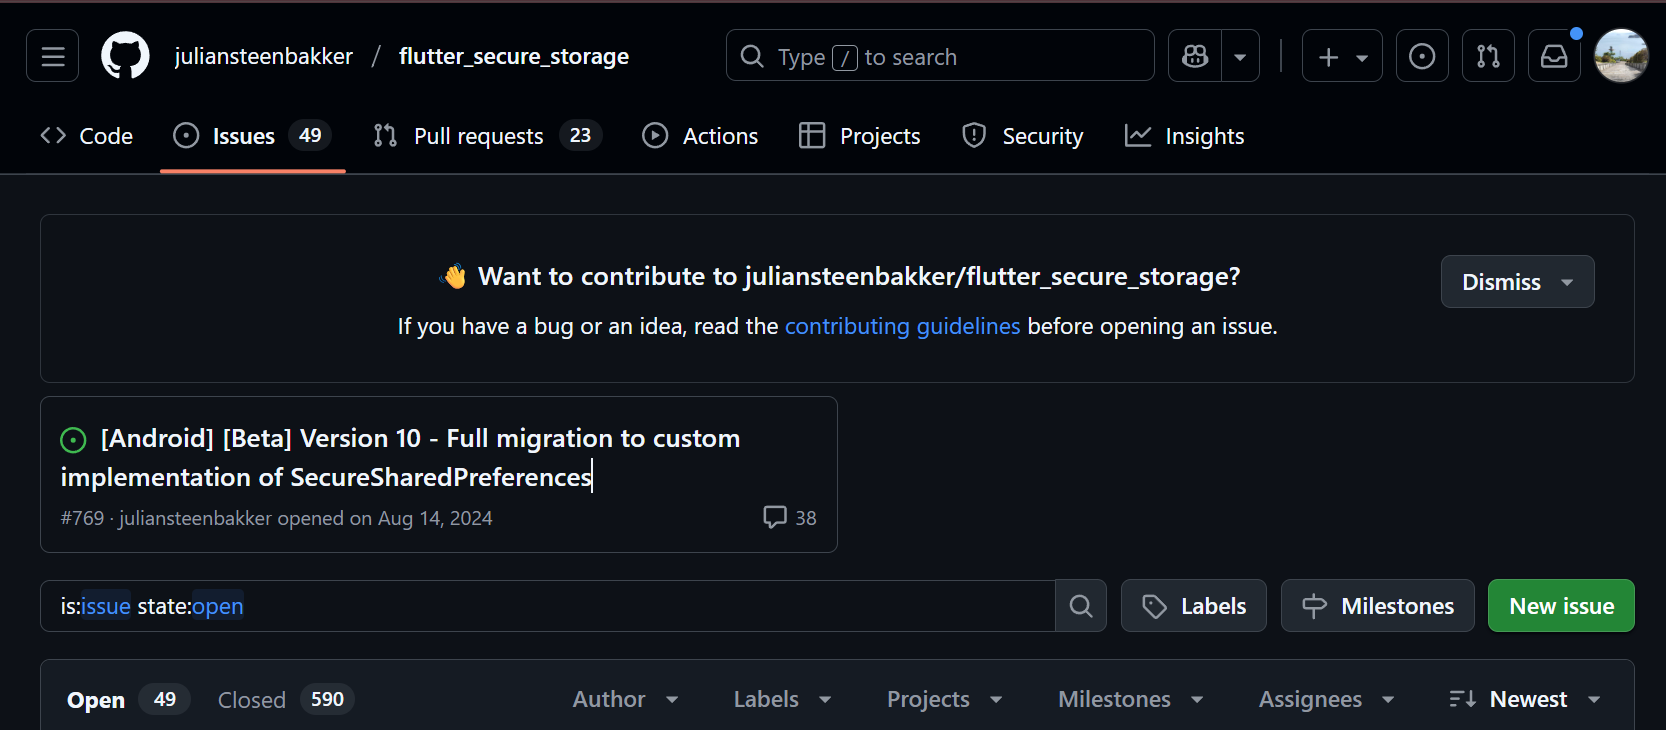
Task: Expand the Dismiss dropdown button
Action: coord(1517,282)
